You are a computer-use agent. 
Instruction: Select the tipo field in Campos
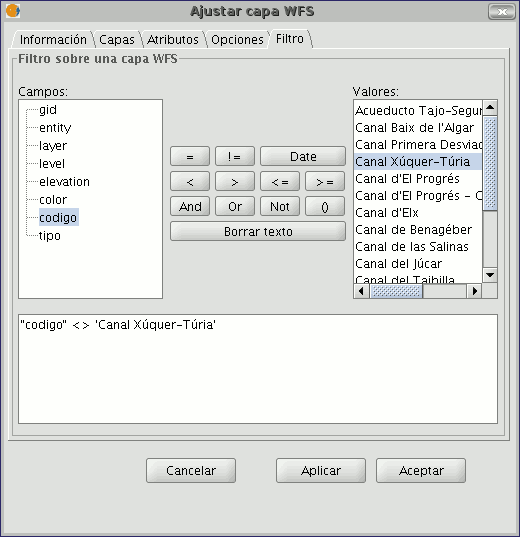50,236
